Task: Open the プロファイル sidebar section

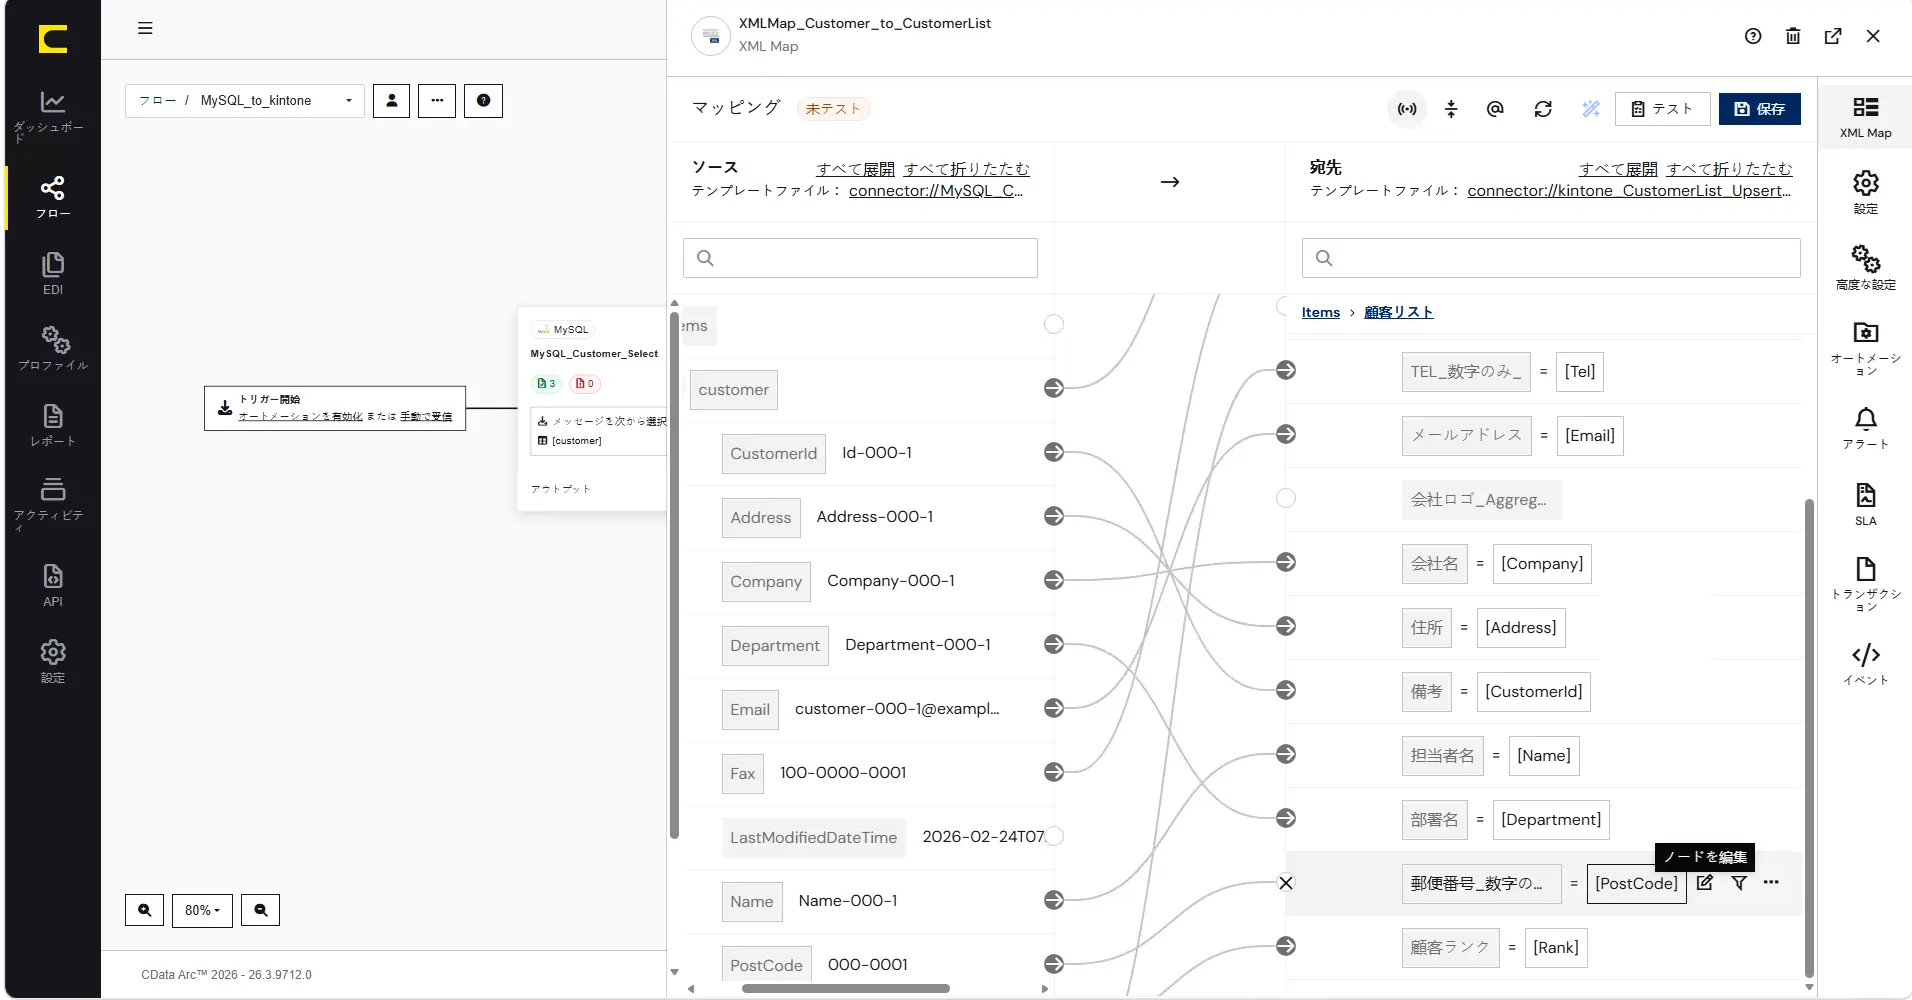Action: [x=52, y=348]
